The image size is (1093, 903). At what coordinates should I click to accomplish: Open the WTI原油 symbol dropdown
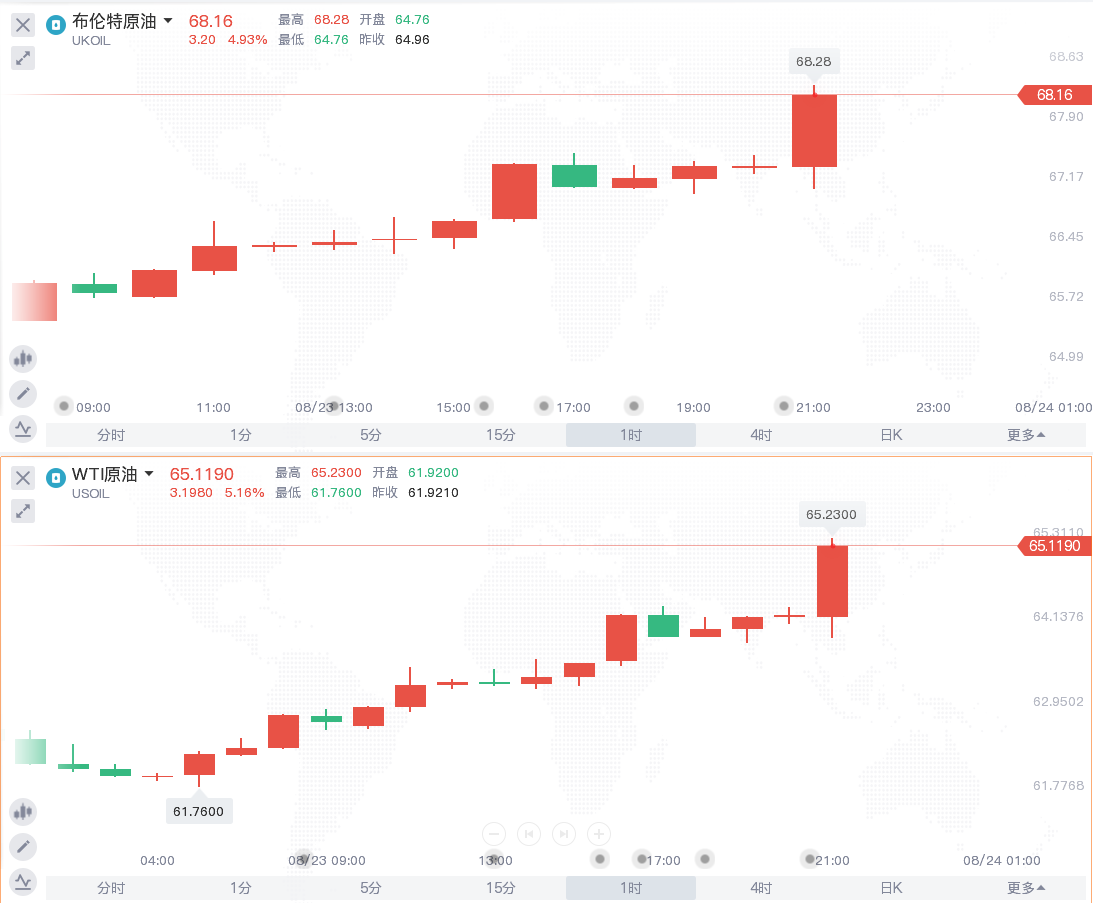149,474
